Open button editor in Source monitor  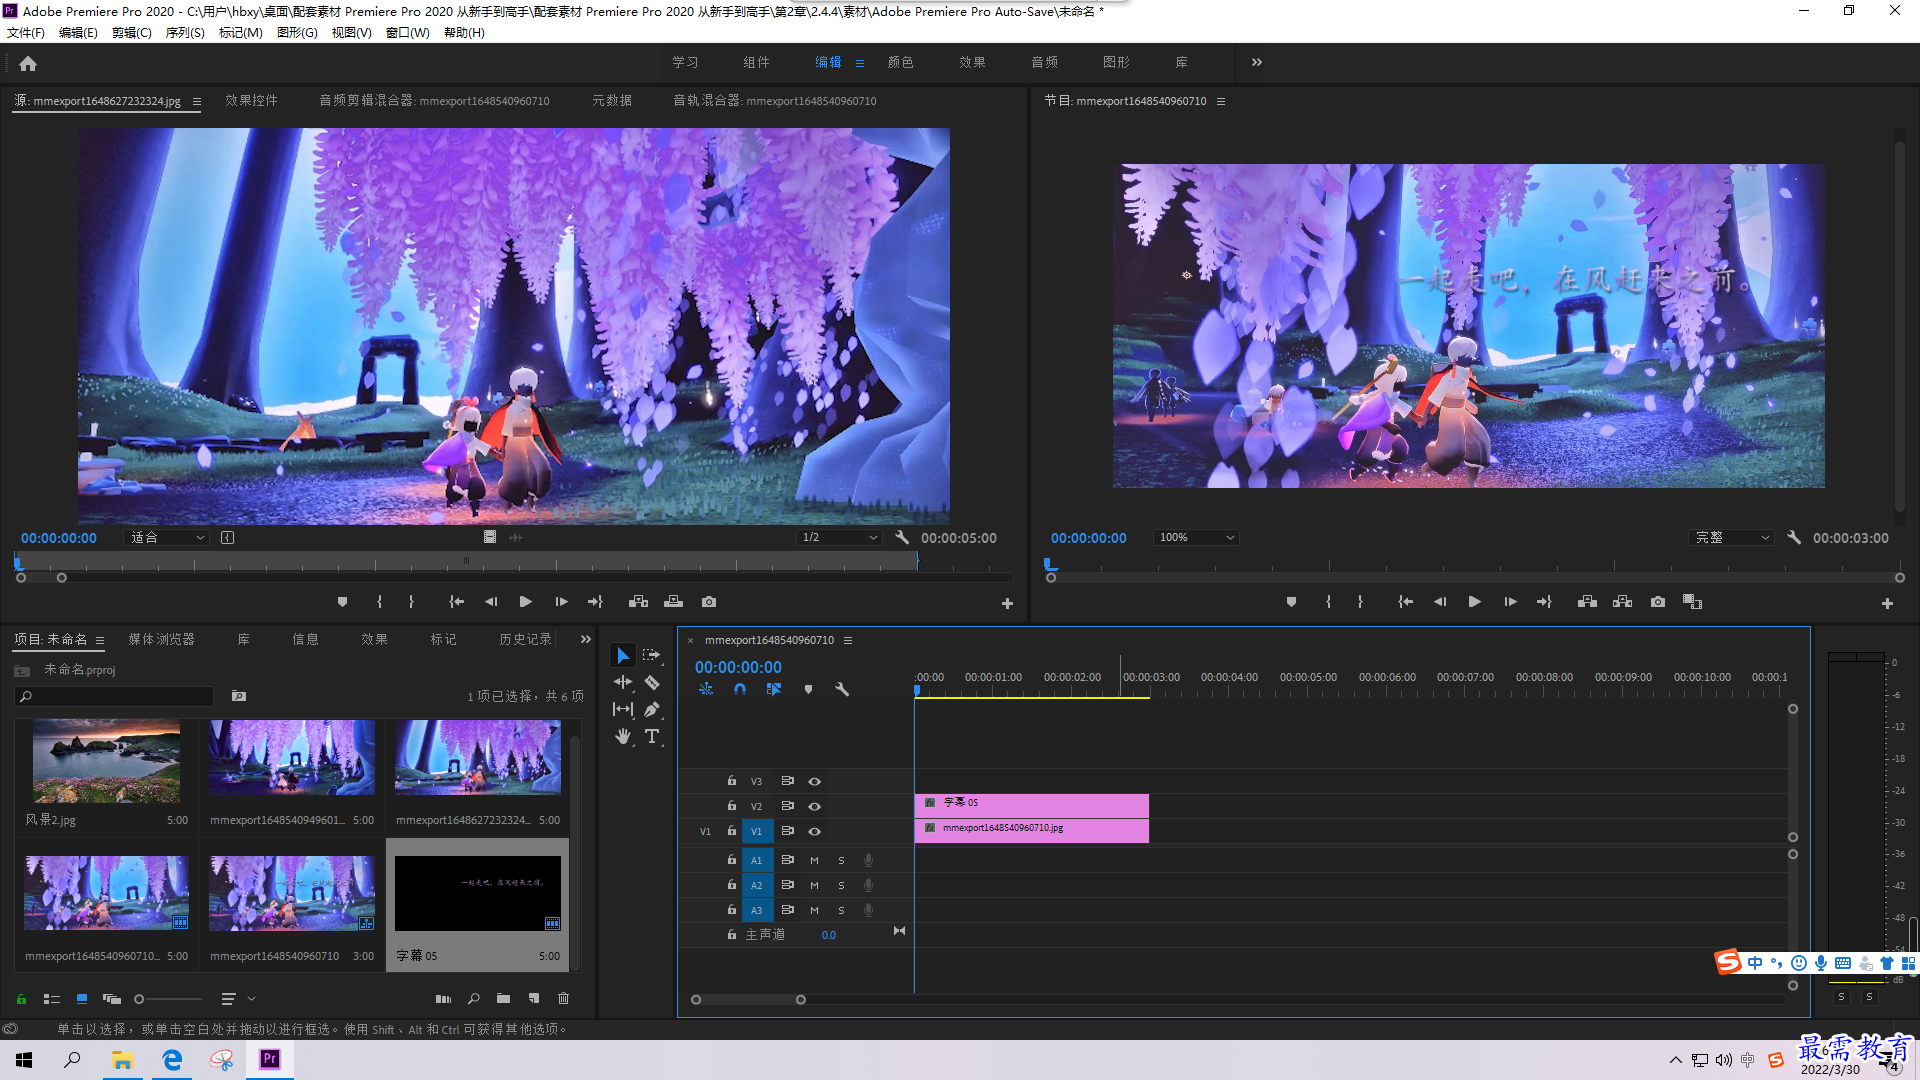[x=1007, y=603]
